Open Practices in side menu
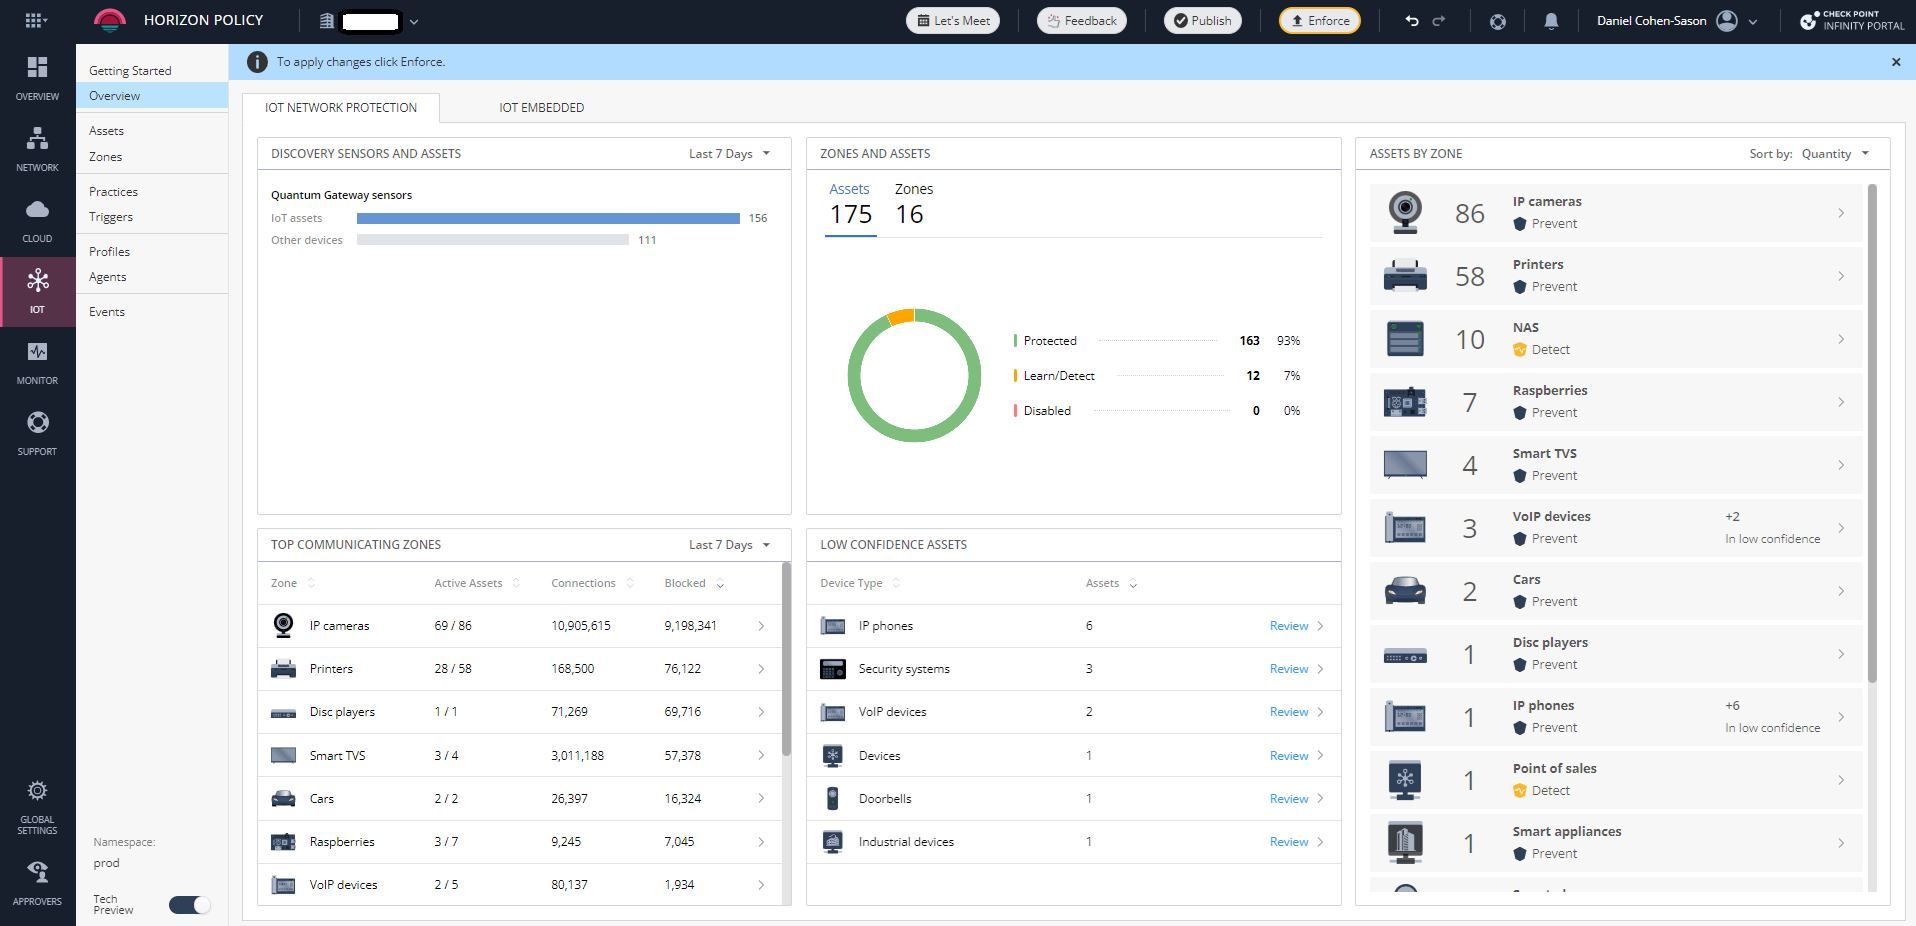The image size is (1916, 926). click(x=113, y=192)
